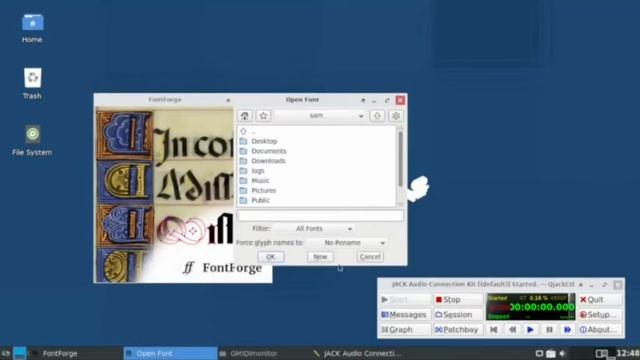Select the parent directory '..' entry
This screenshot has width=640, height=360.
click(x=316, y=131)
